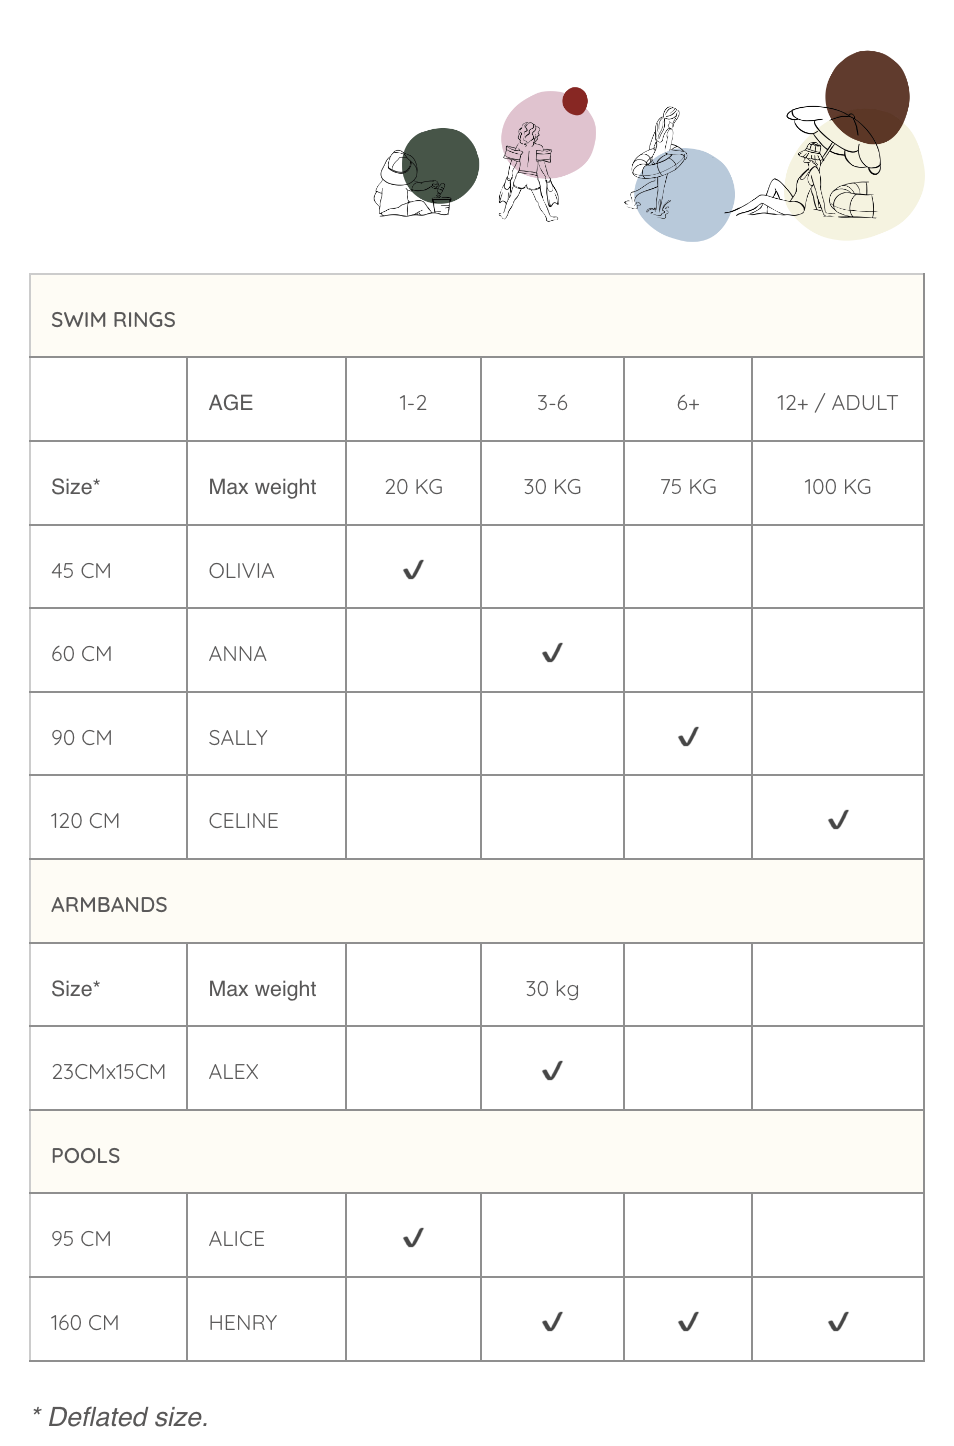Click the HENRY checkmark under 12+ / ADULT
This screenshot has height=1446, width=954.
tap(838, 1322)
